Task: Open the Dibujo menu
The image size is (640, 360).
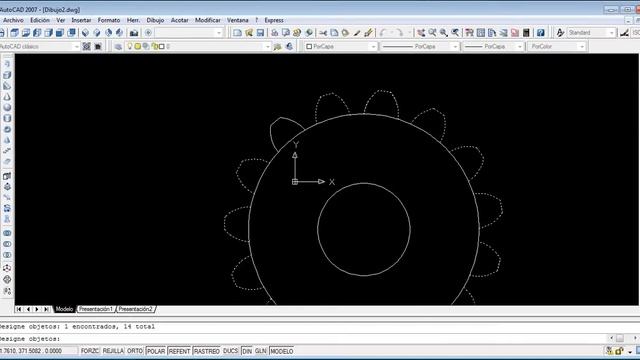Action: click(155, 20)
